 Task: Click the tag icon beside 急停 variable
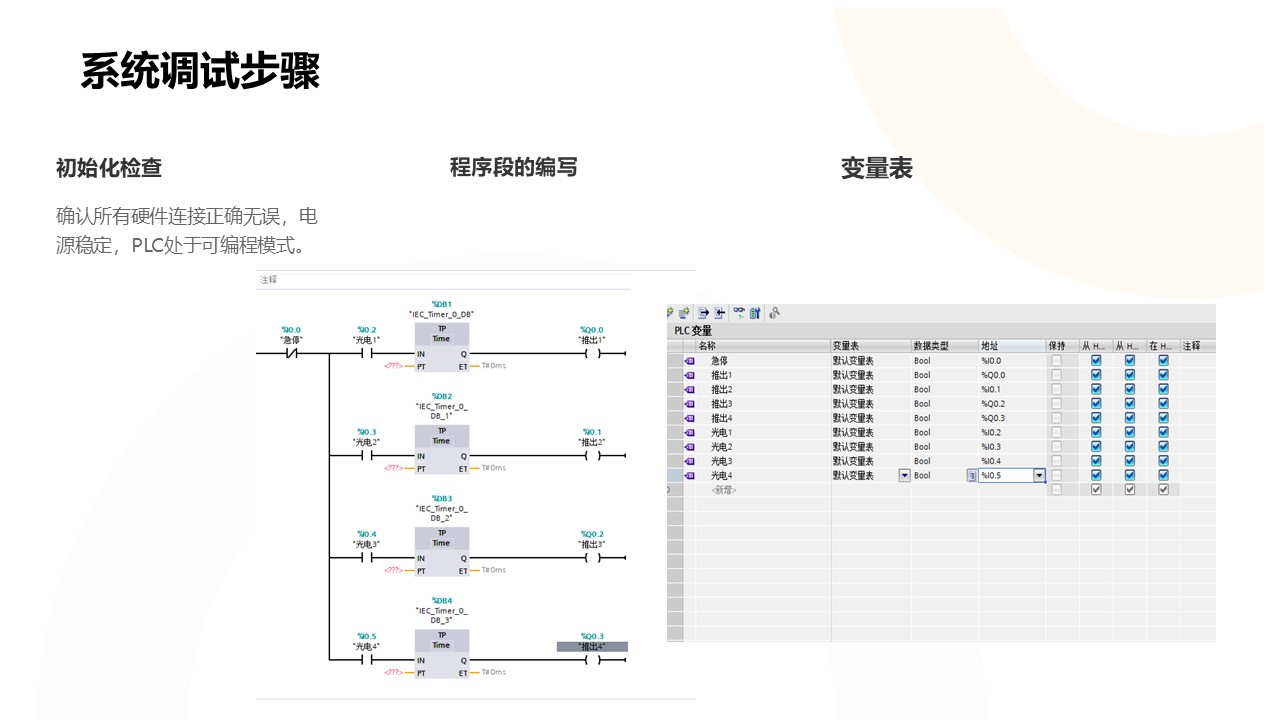tap(689, 360)
